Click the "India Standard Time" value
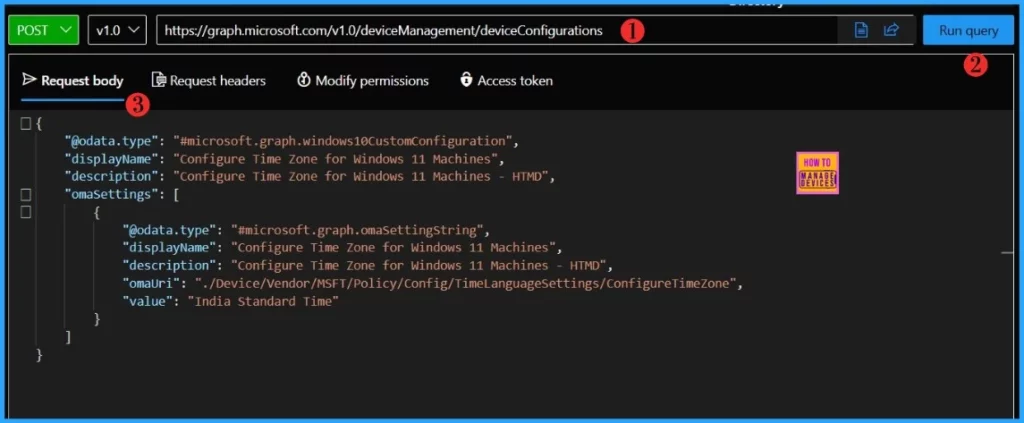Screen dimensions: 1024x423 263,301
